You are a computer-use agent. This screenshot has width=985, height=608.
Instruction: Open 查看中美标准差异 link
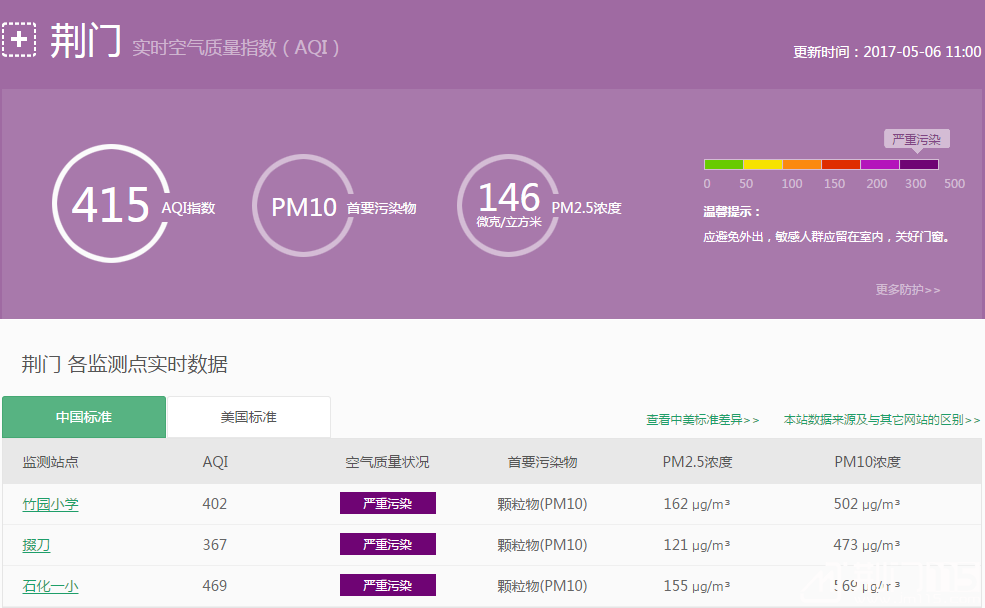click(702, 420)
